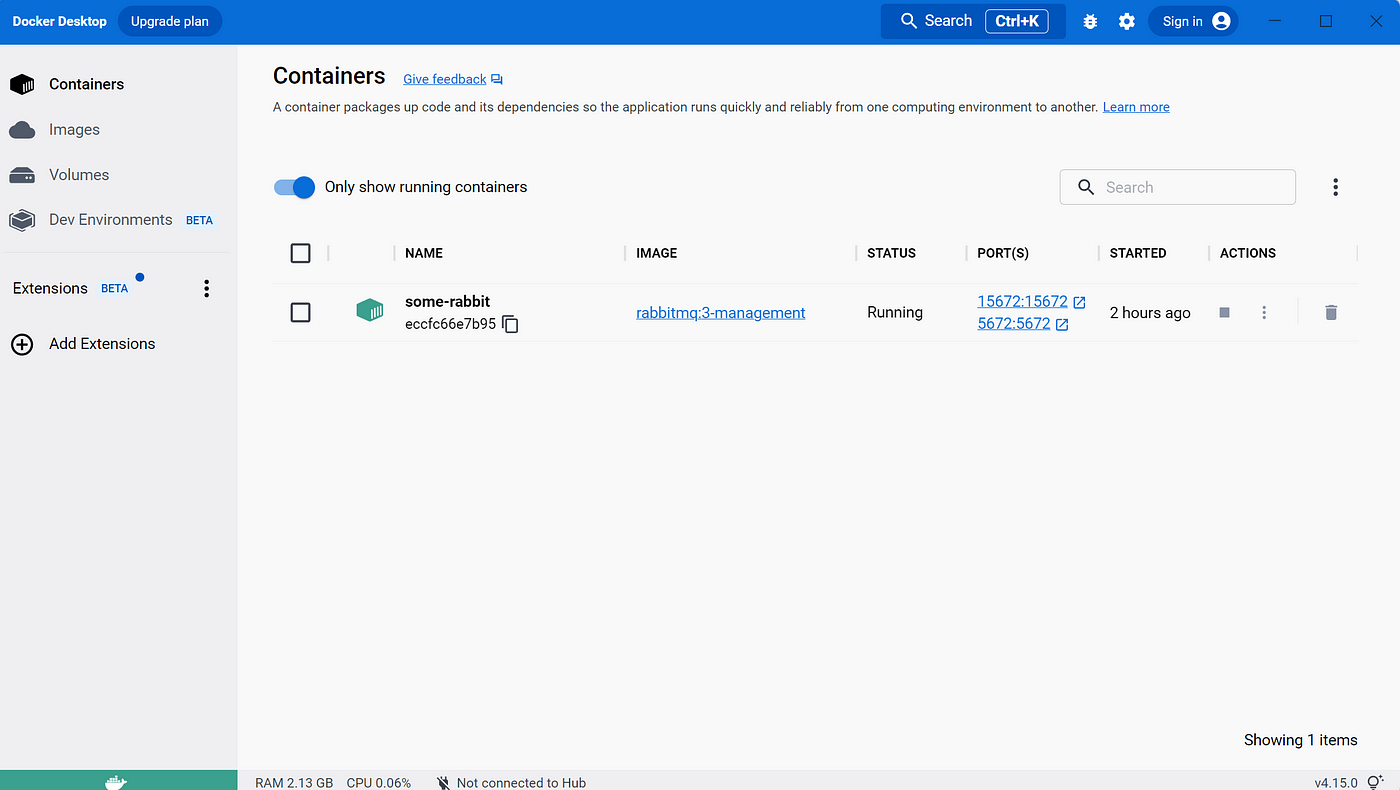
Task: Open the three-dot menu beside container search
Action: pyautogui.click(x=1335, y=187)
